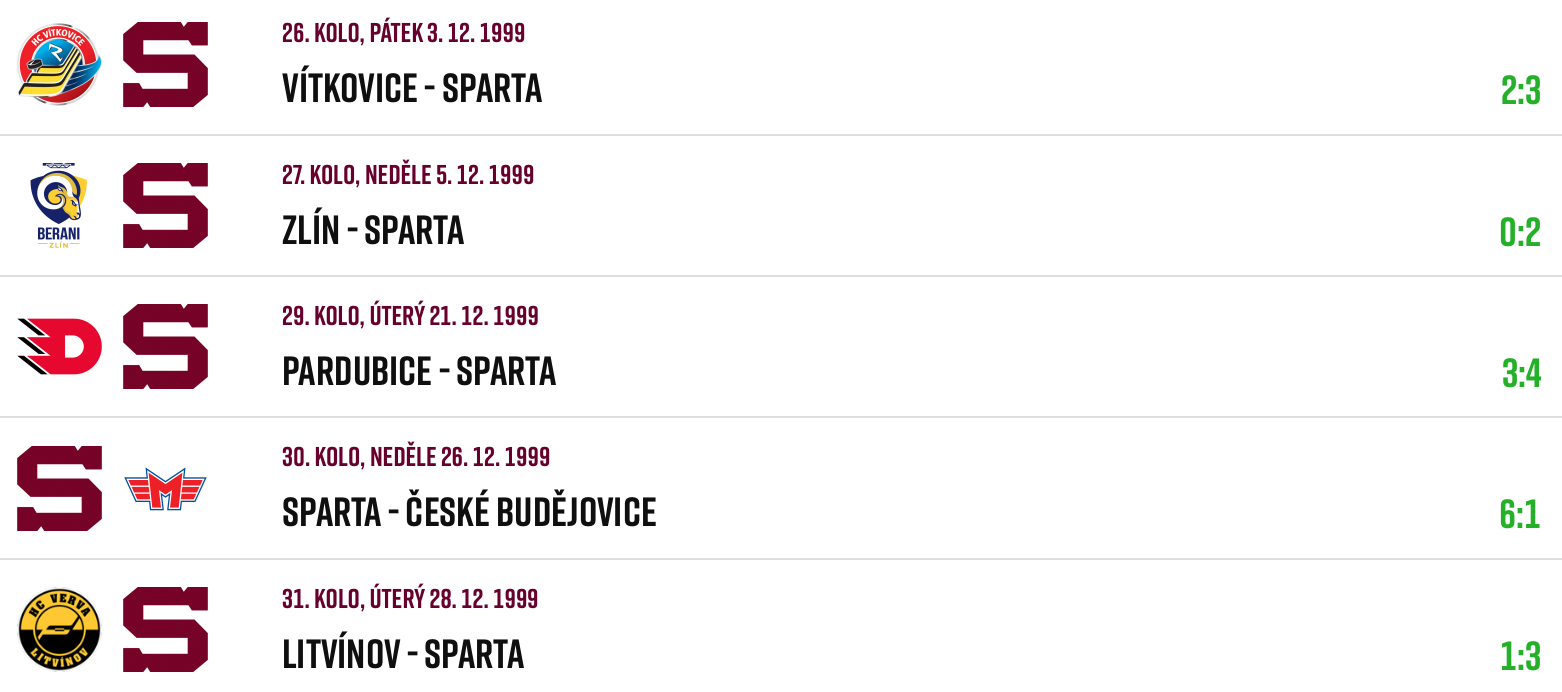Click the 26. kolo date label

pos(403,33)
